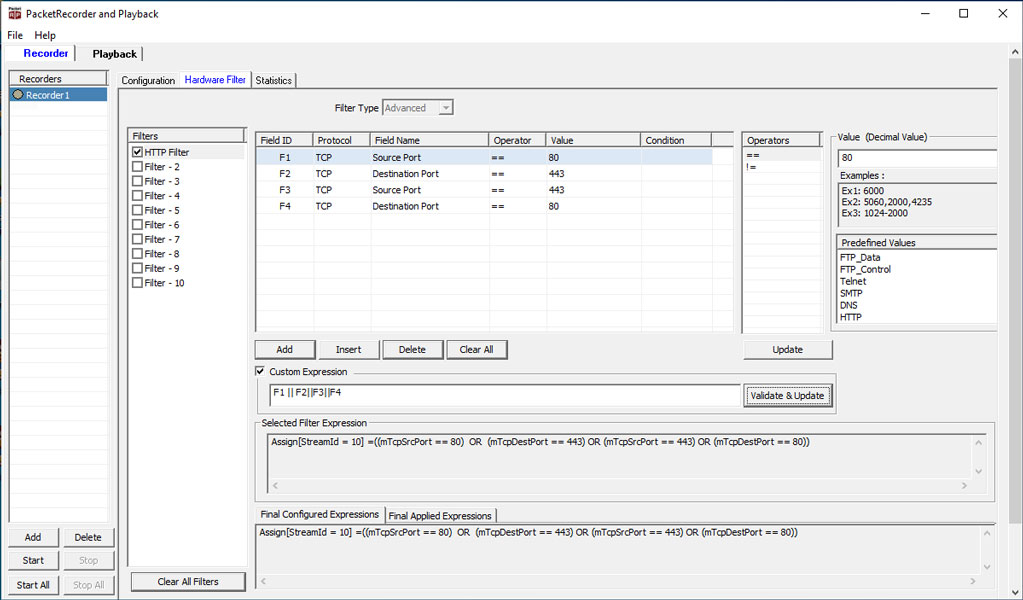Viewport: 1023px width, 600px height.
Task: Open the File menu
Action: pos(15,35)
